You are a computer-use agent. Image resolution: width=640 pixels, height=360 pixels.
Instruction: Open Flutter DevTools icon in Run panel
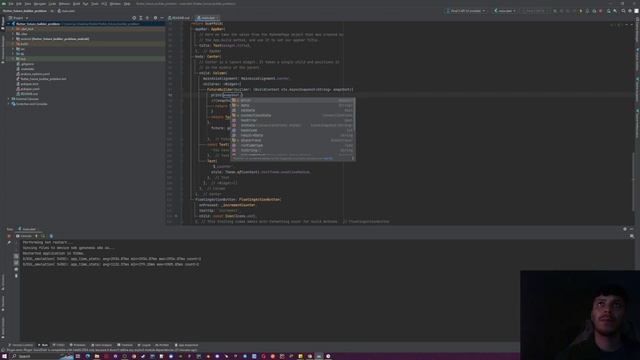pos(51,236)
